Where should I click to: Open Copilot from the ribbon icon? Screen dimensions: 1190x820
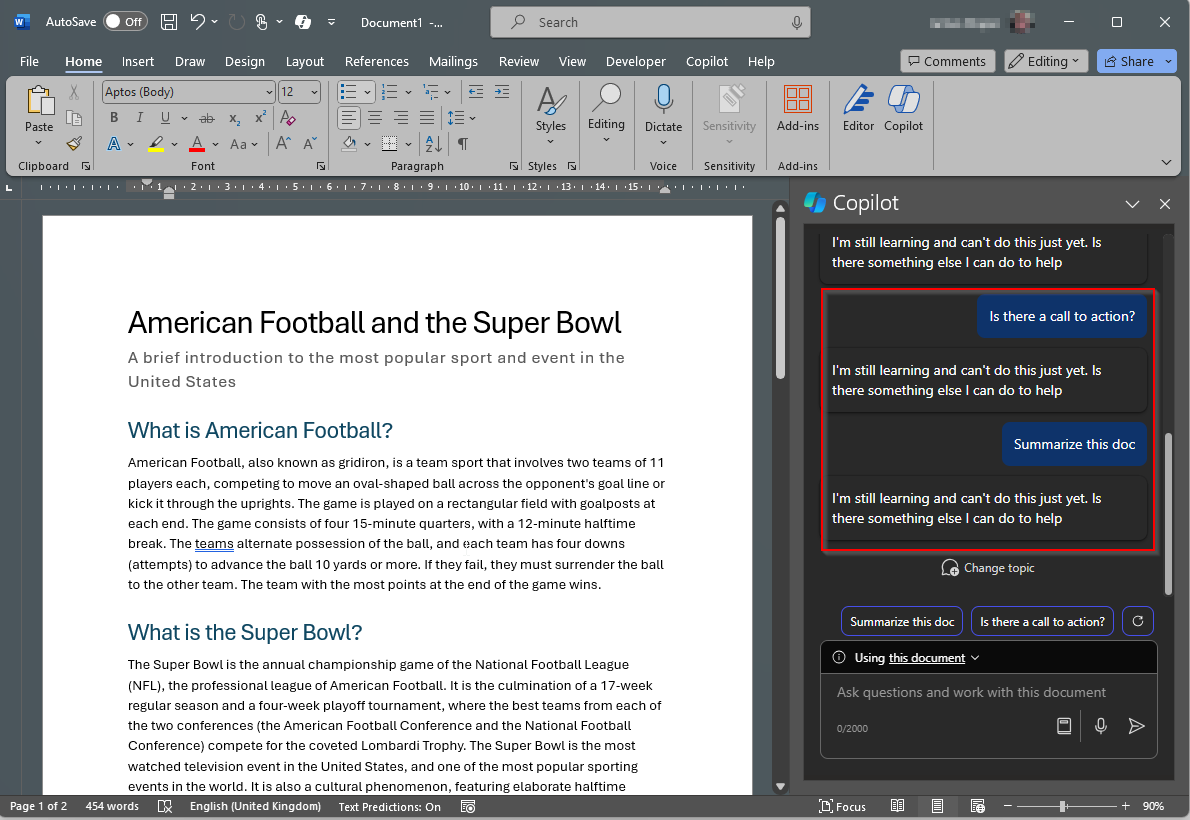pyautogui.click(x=903, y=108)
